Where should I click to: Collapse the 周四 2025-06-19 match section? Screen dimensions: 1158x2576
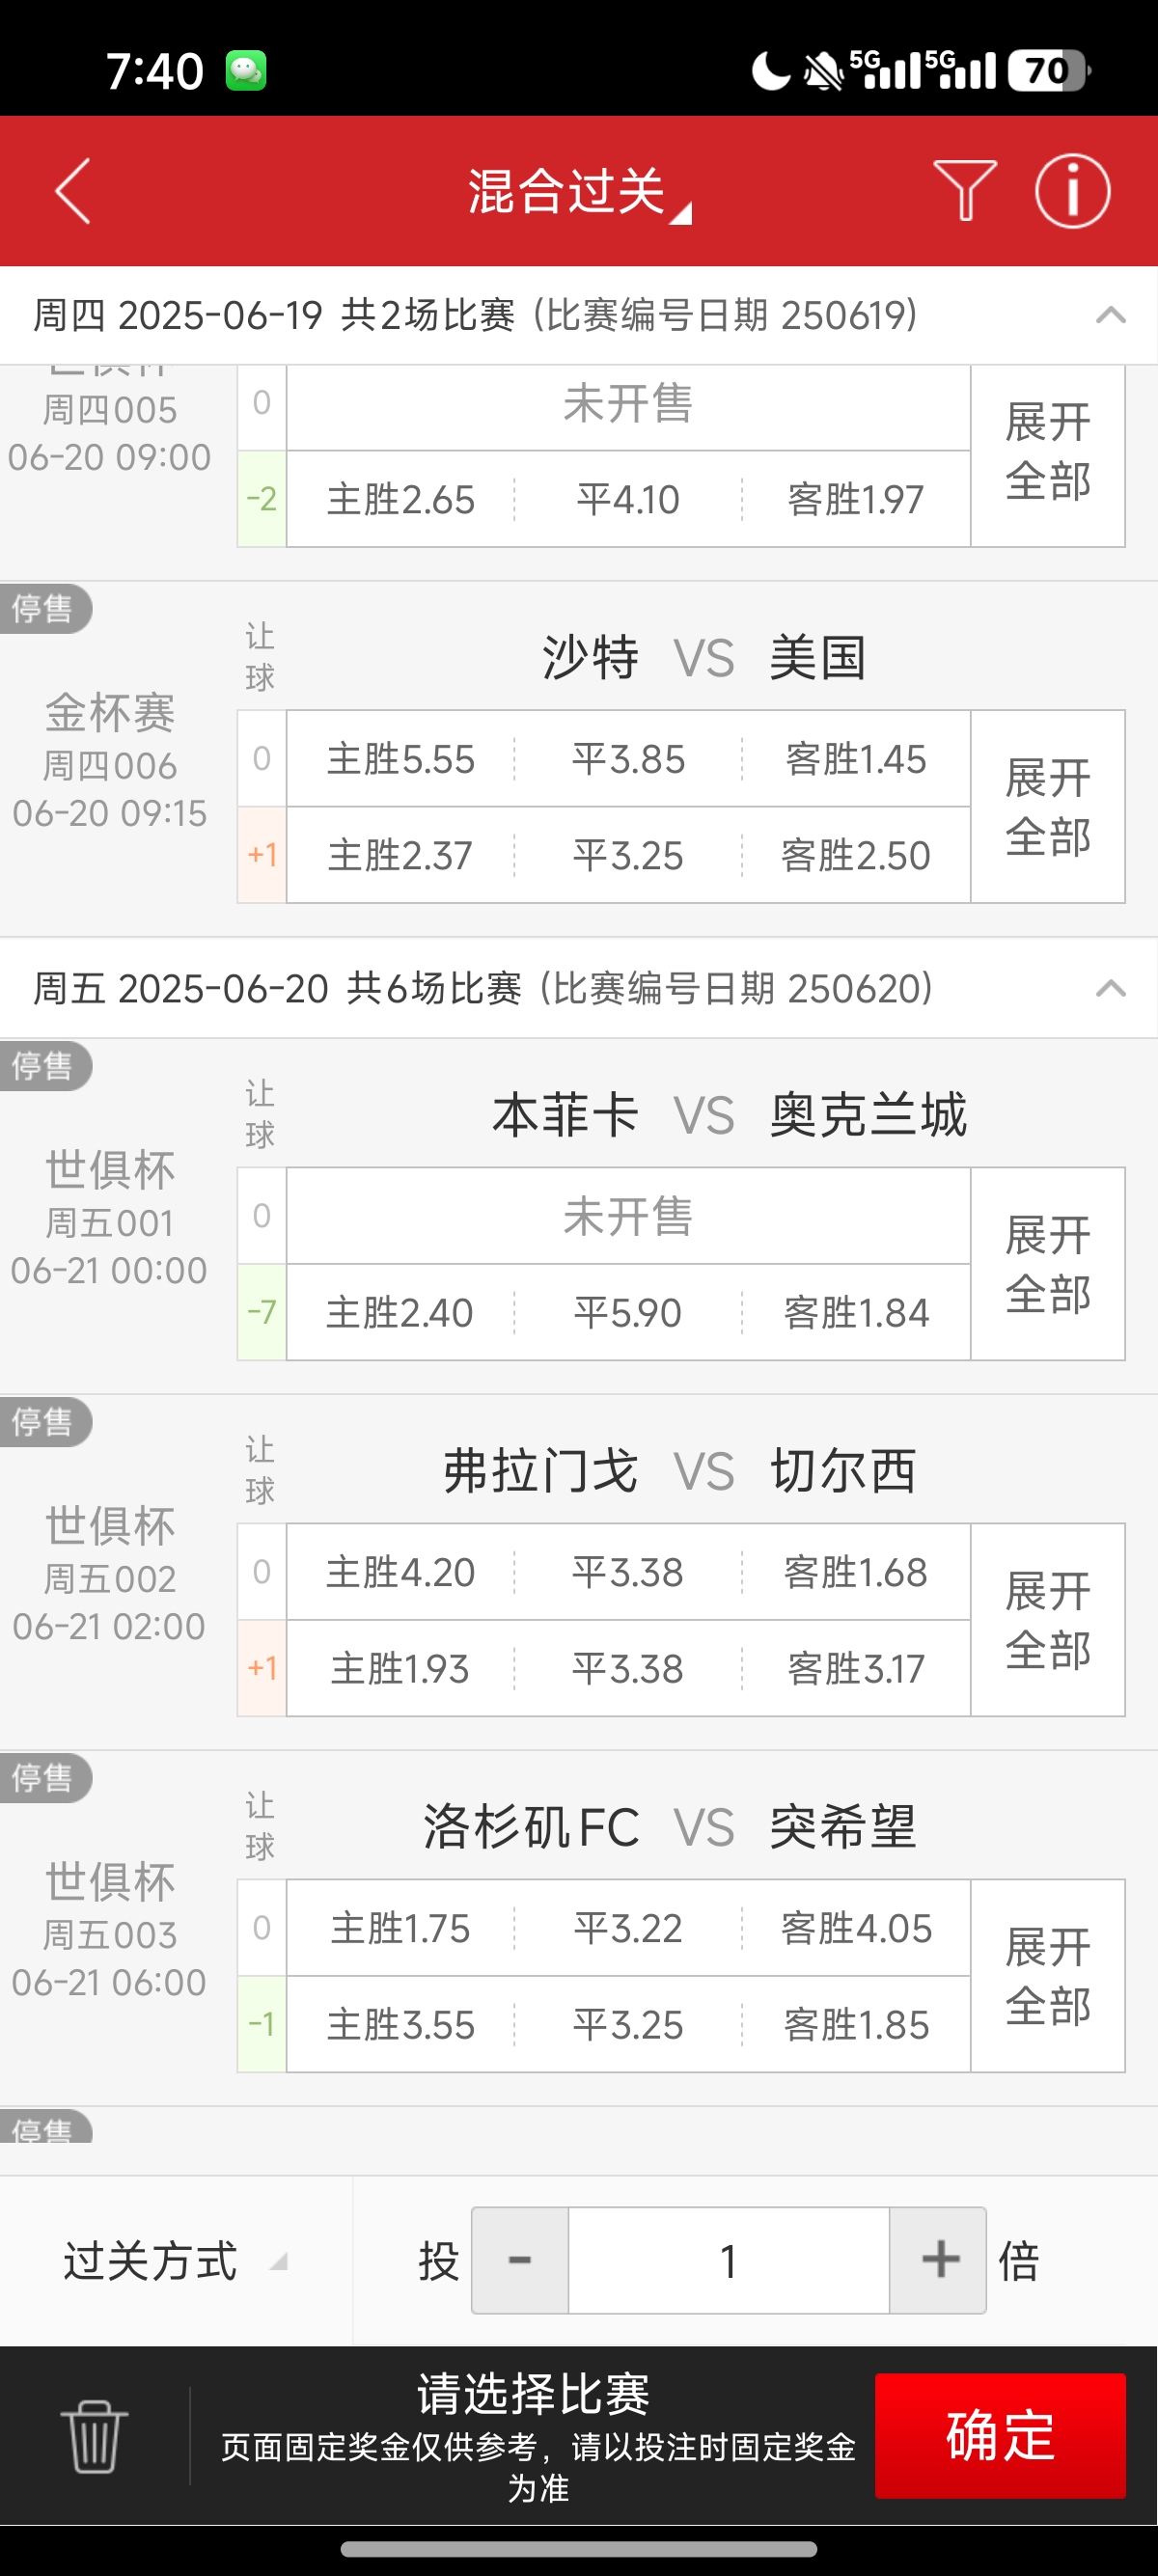pyautogui.click(x=1110, y=315)
